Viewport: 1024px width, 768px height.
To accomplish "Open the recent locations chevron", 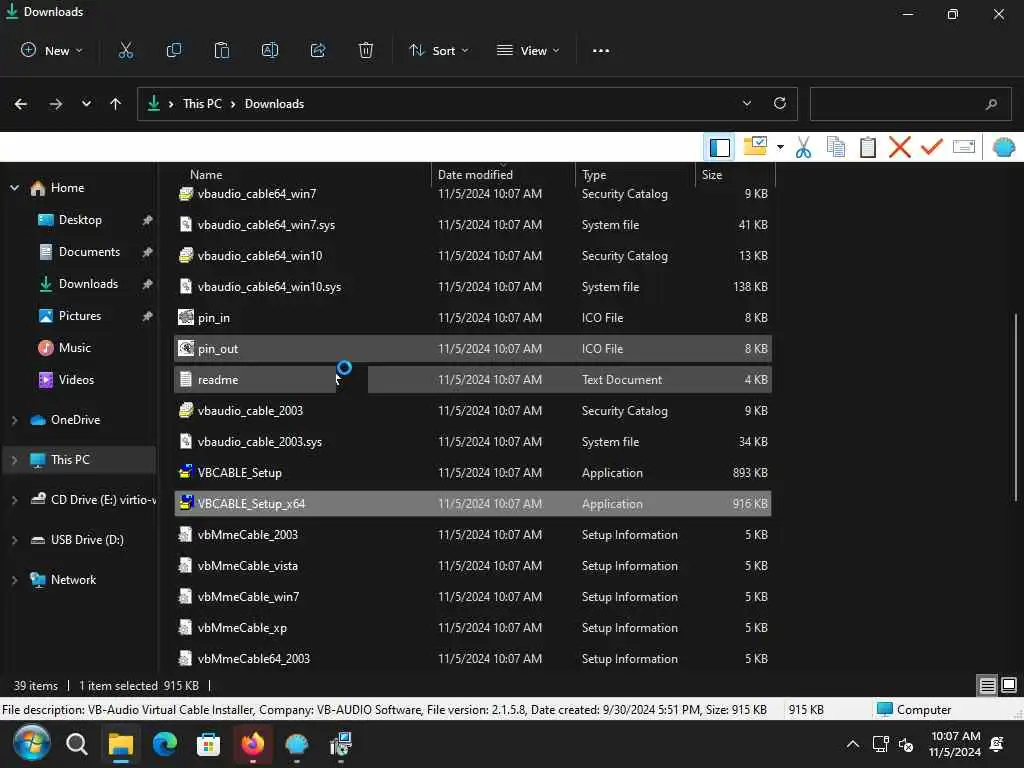I will (86, 104).
